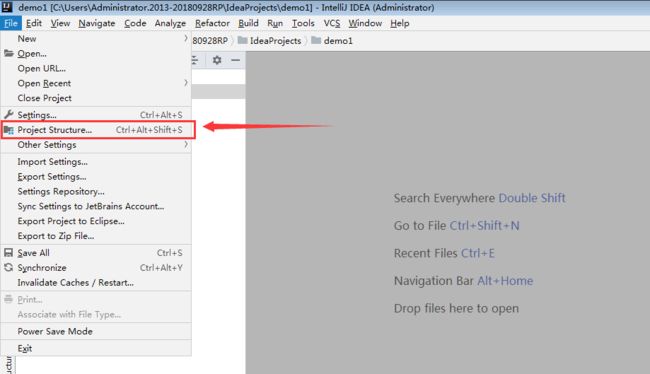This screenshot has width=650, height=374.
Task: Click Double Shift shortcut text
Action: tap(532, 198)
